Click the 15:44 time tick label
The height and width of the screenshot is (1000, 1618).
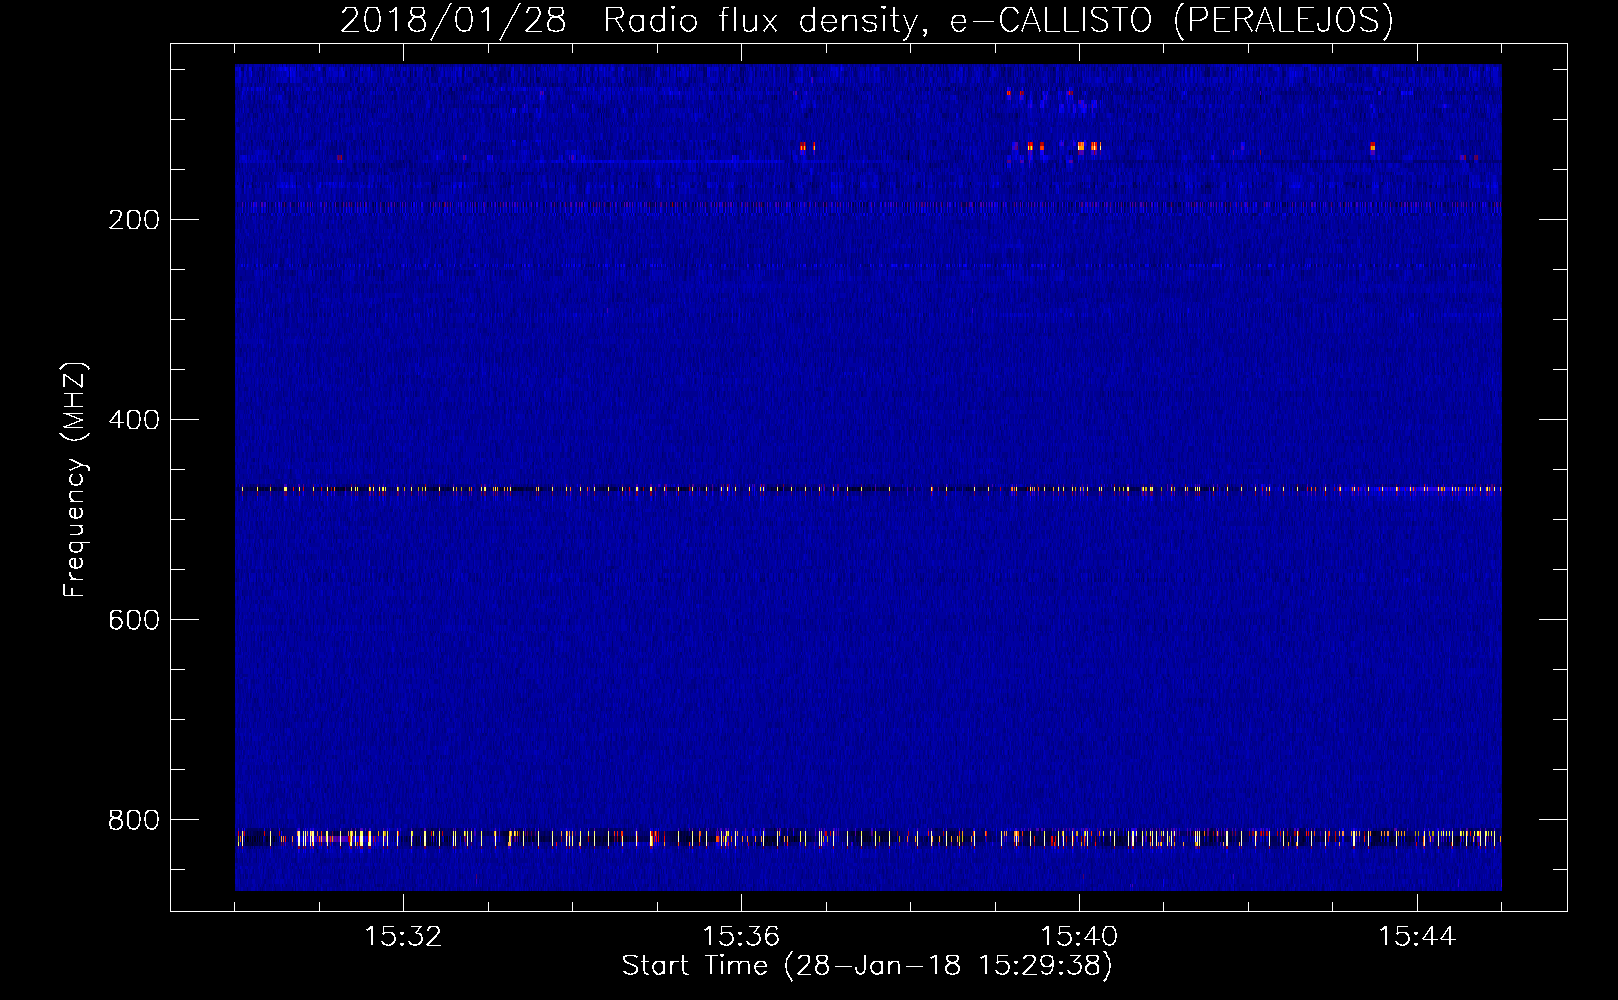pos(1417,937)
